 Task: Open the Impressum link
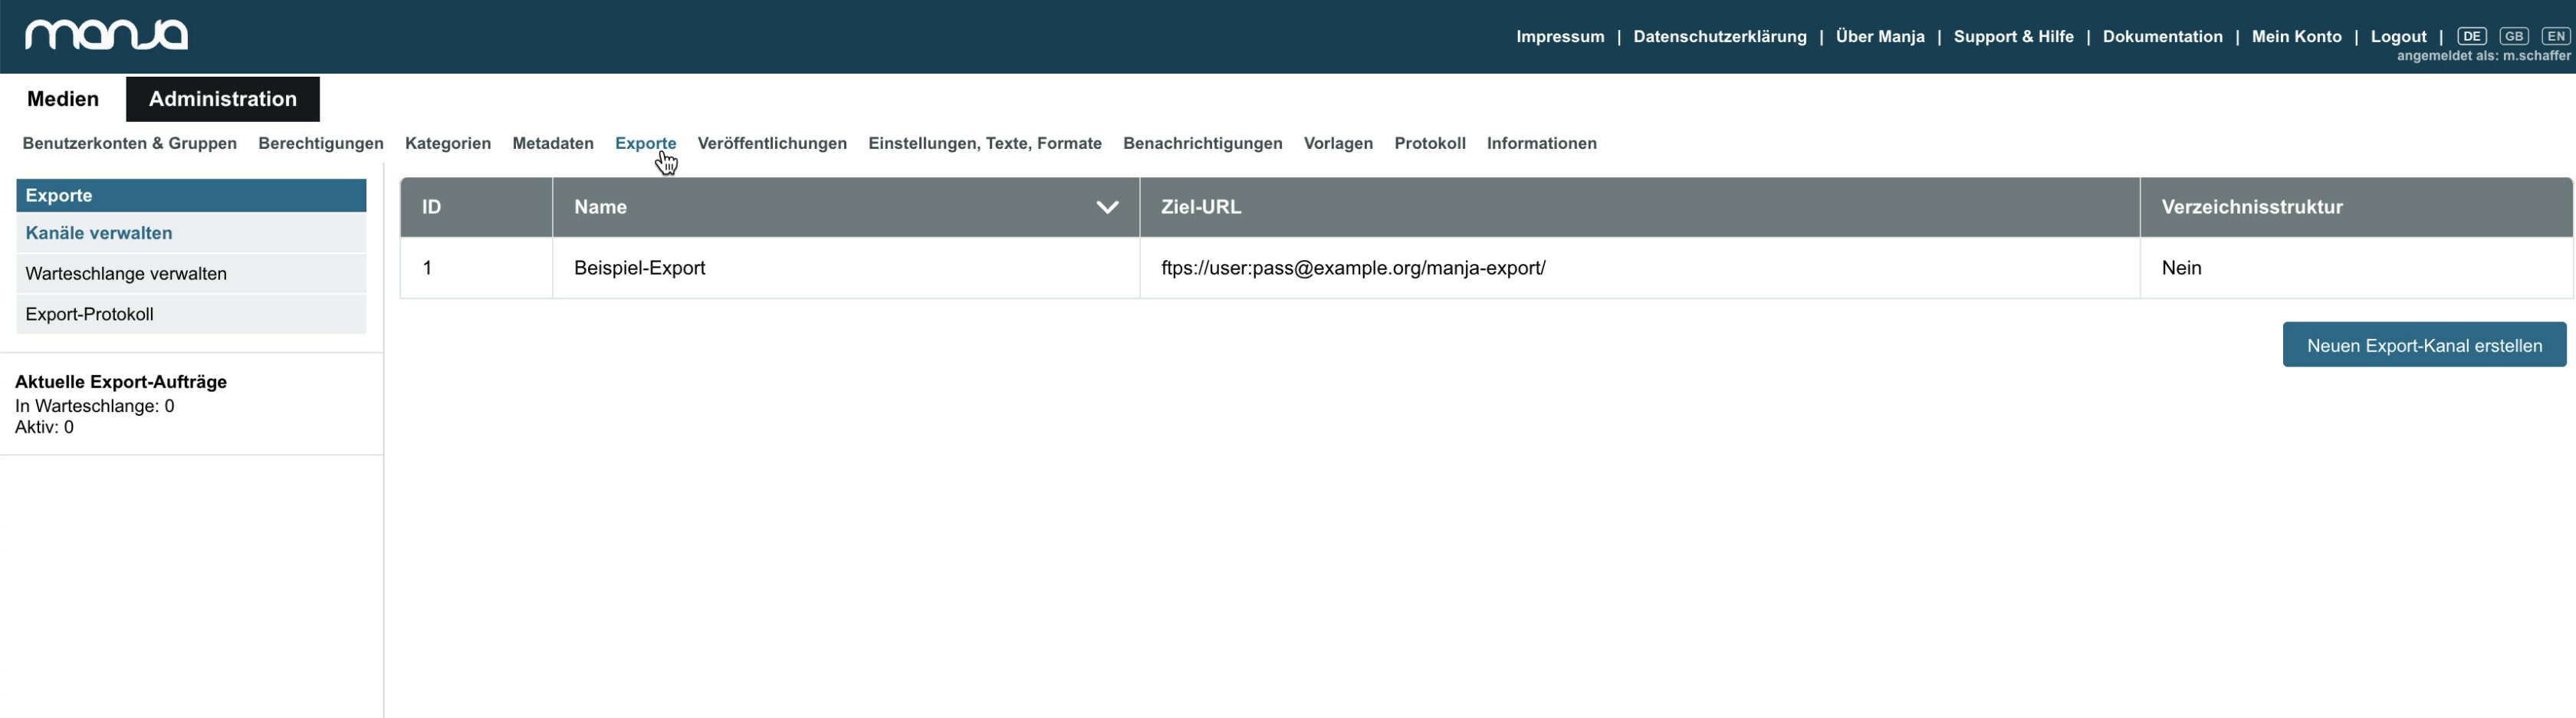click(1560, 36)
